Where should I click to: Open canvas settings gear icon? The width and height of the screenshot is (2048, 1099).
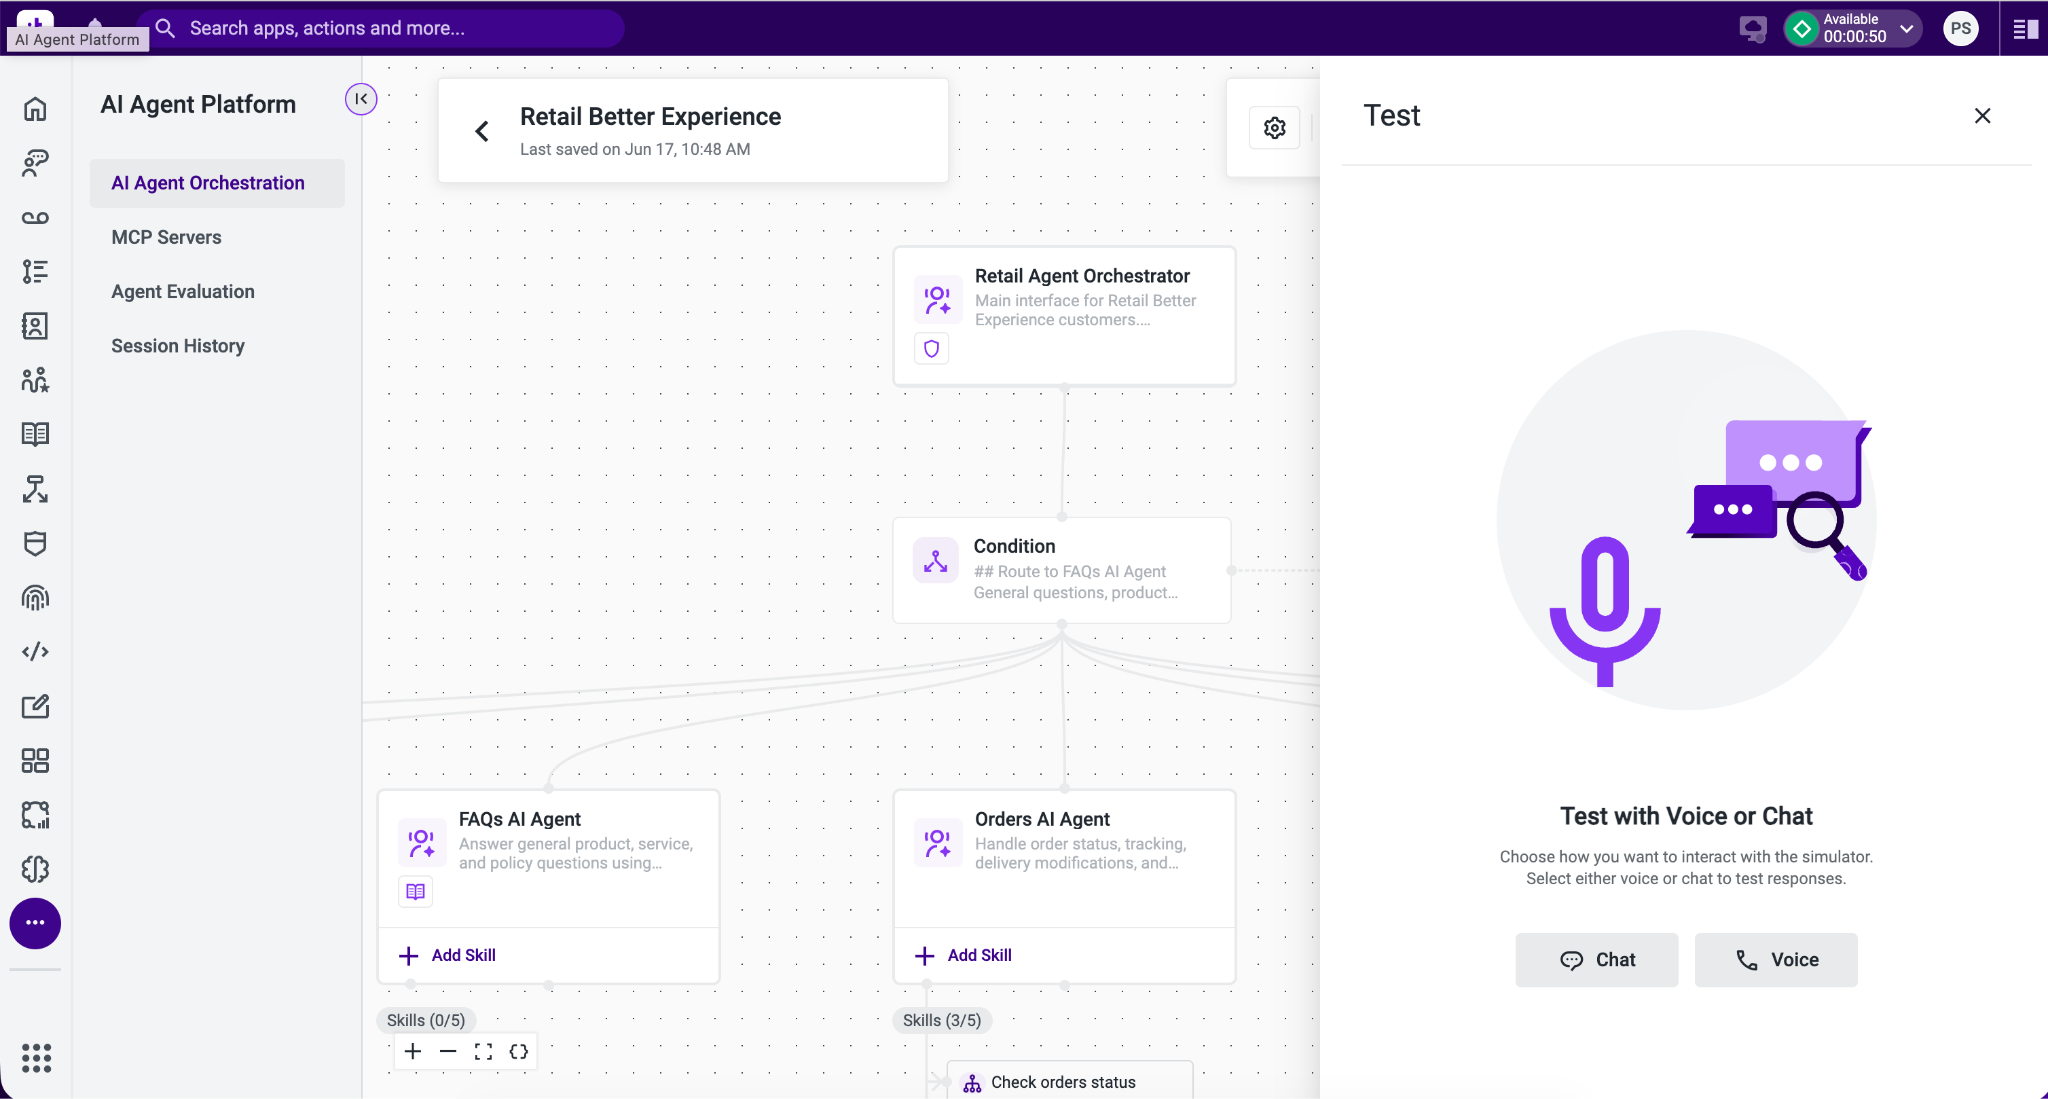(1274, 128)
